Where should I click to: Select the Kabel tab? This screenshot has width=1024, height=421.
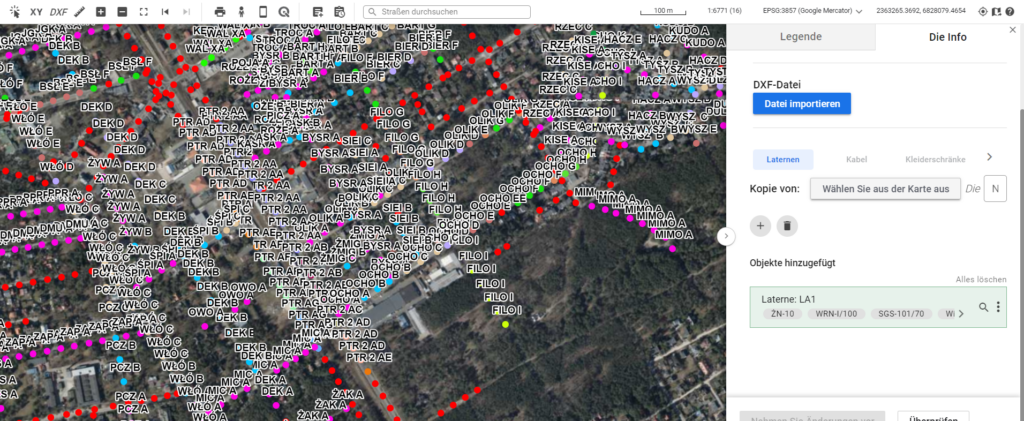pos(856,159)
